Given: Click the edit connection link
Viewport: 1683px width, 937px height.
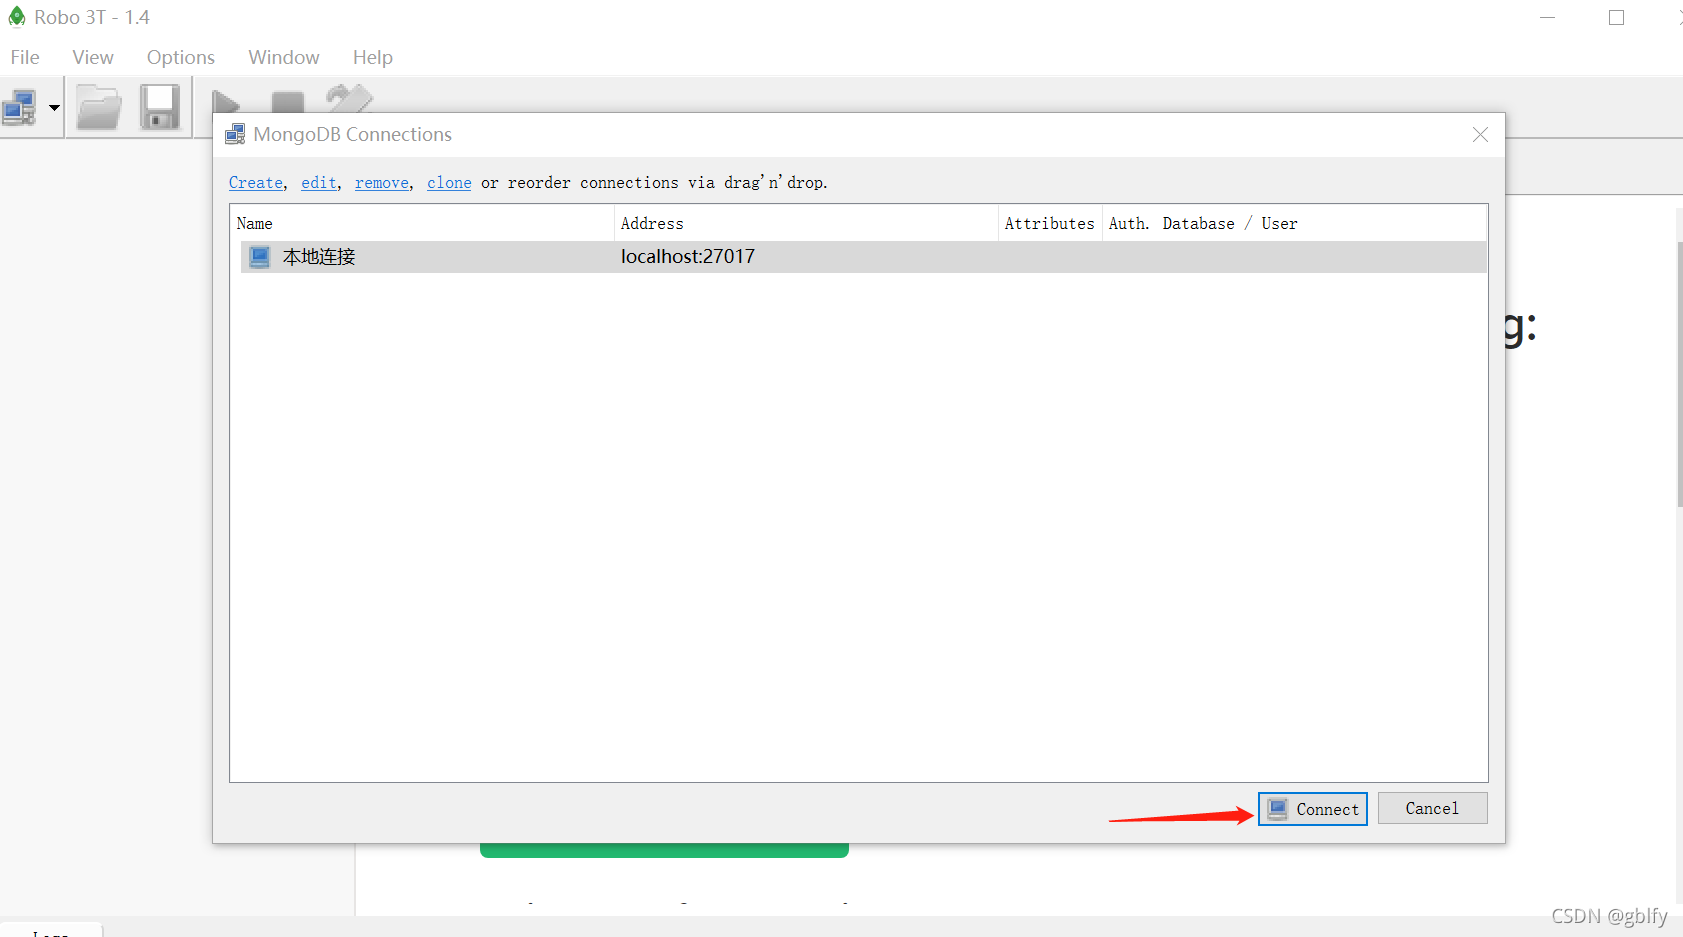Looking at the screenshot, I should pyautogui.click(x=319, y=183).
